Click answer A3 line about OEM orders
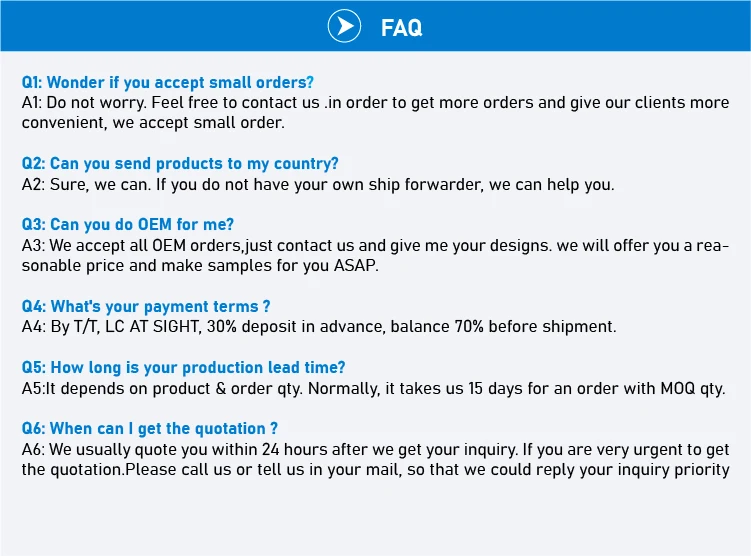The width and height of the screenshot is (751, 556). pos(375,245)
